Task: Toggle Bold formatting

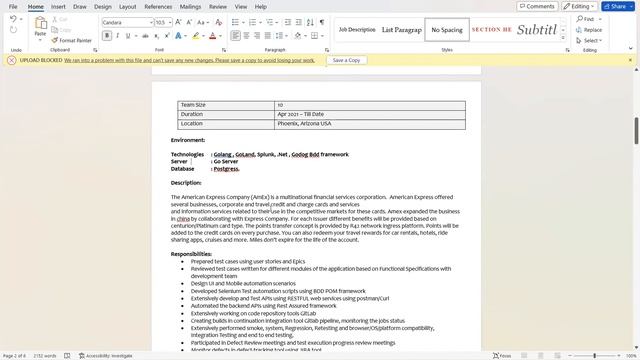Action: pyautogui.click(x=107, y=36)
